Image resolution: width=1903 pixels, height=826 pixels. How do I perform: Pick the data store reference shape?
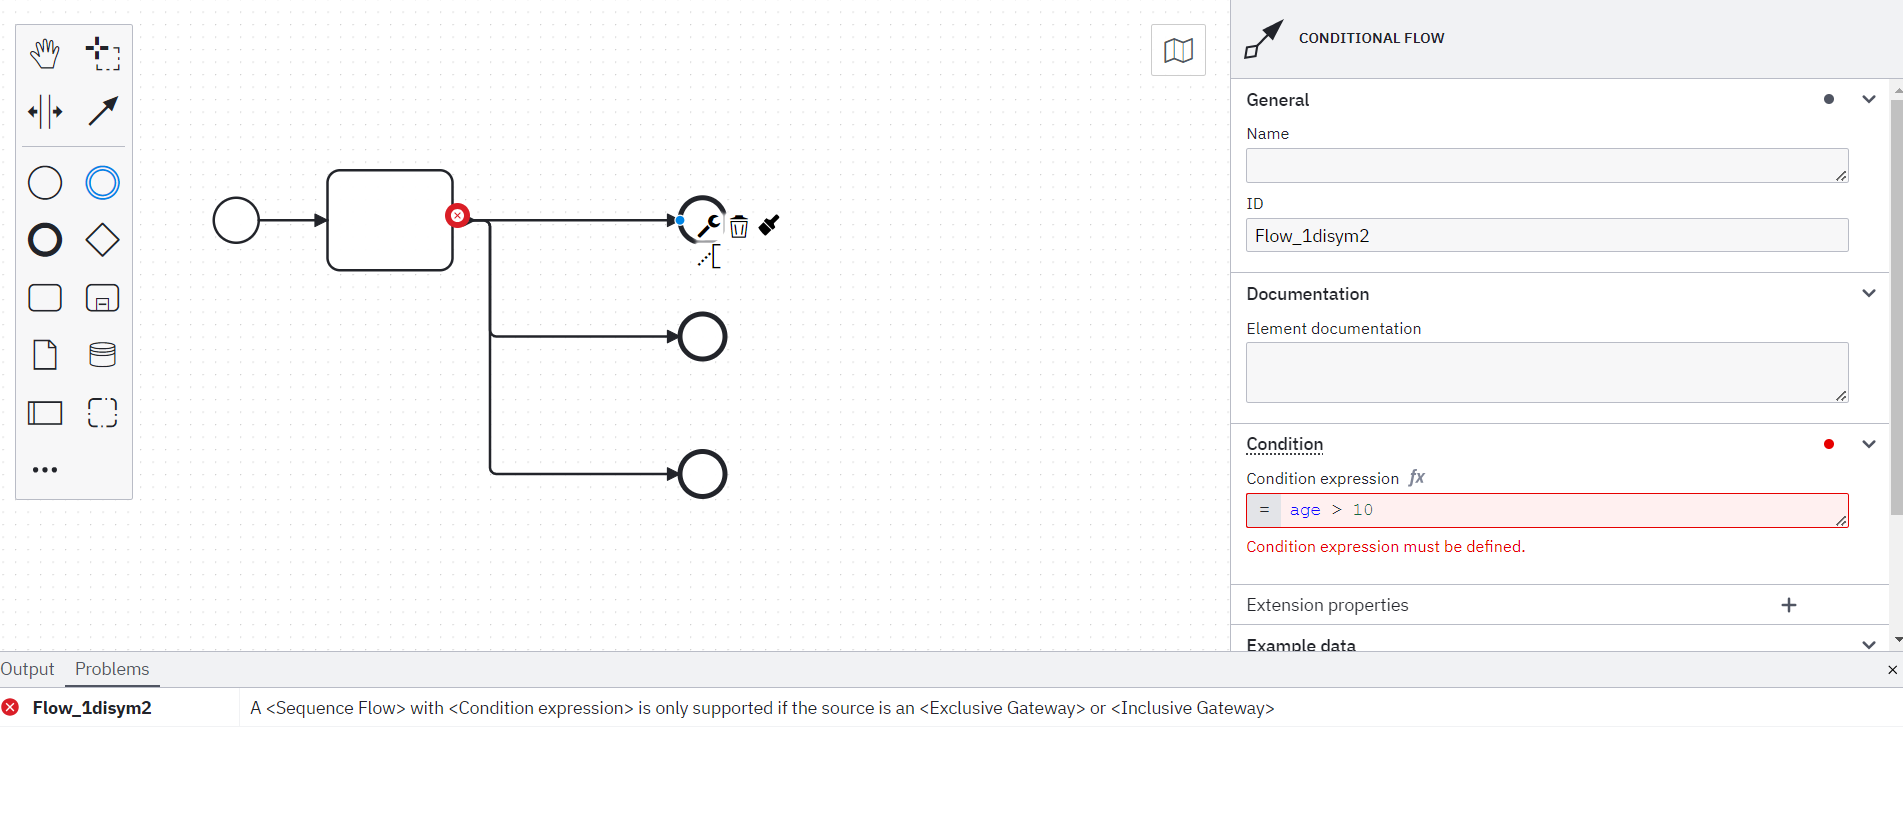pyautogui.click(x=102, y=355)
